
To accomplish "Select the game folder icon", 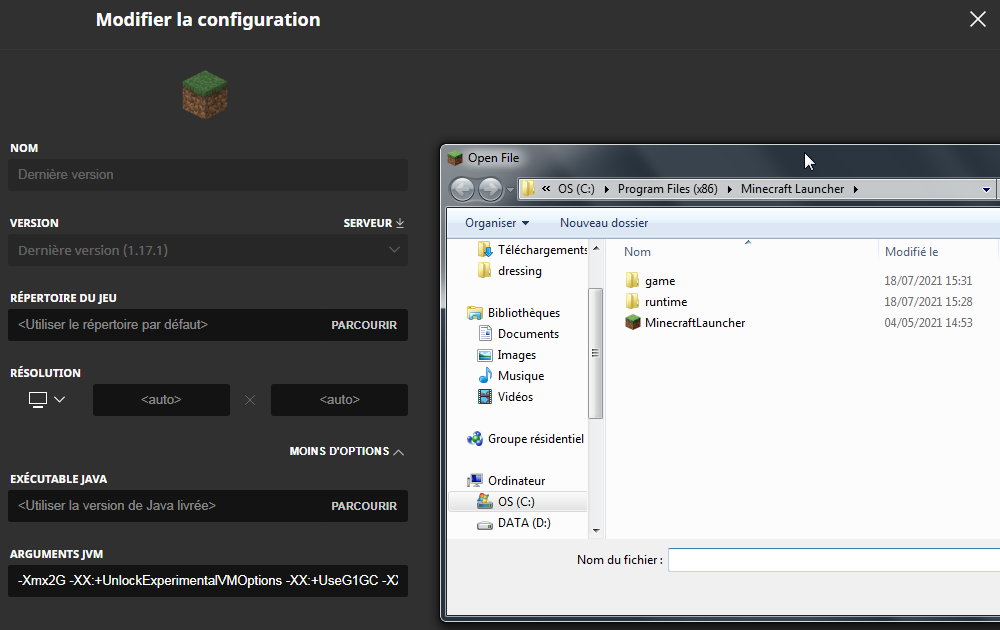I will [x=632, y=281].
